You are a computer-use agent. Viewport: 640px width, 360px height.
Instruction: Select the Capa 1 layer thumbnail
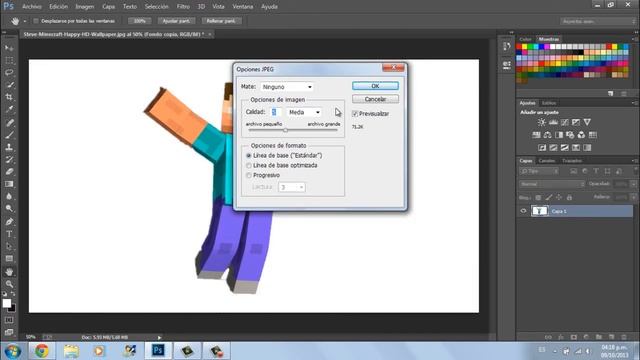[539, 211]
